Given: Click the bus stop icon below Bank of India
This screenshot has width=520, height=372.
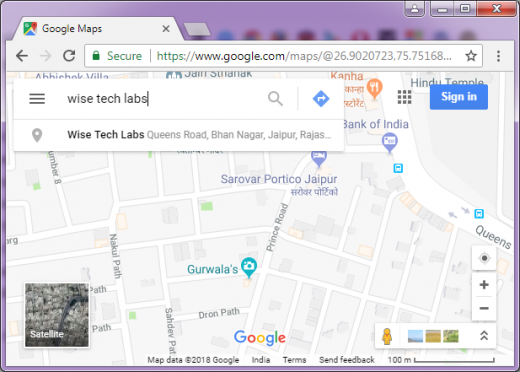Looking at the screenshot, I should (x=398, y=168).
